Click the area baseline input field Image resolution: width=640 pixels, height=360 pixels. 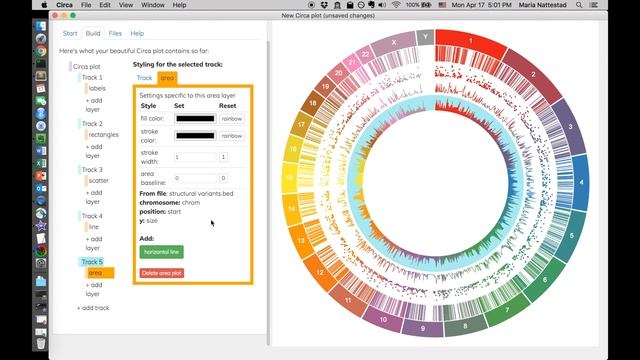(x=195, y=178)
